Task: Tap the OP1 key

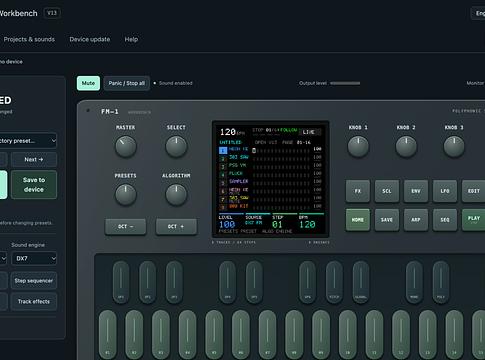Action: click(x=121, y=282)
